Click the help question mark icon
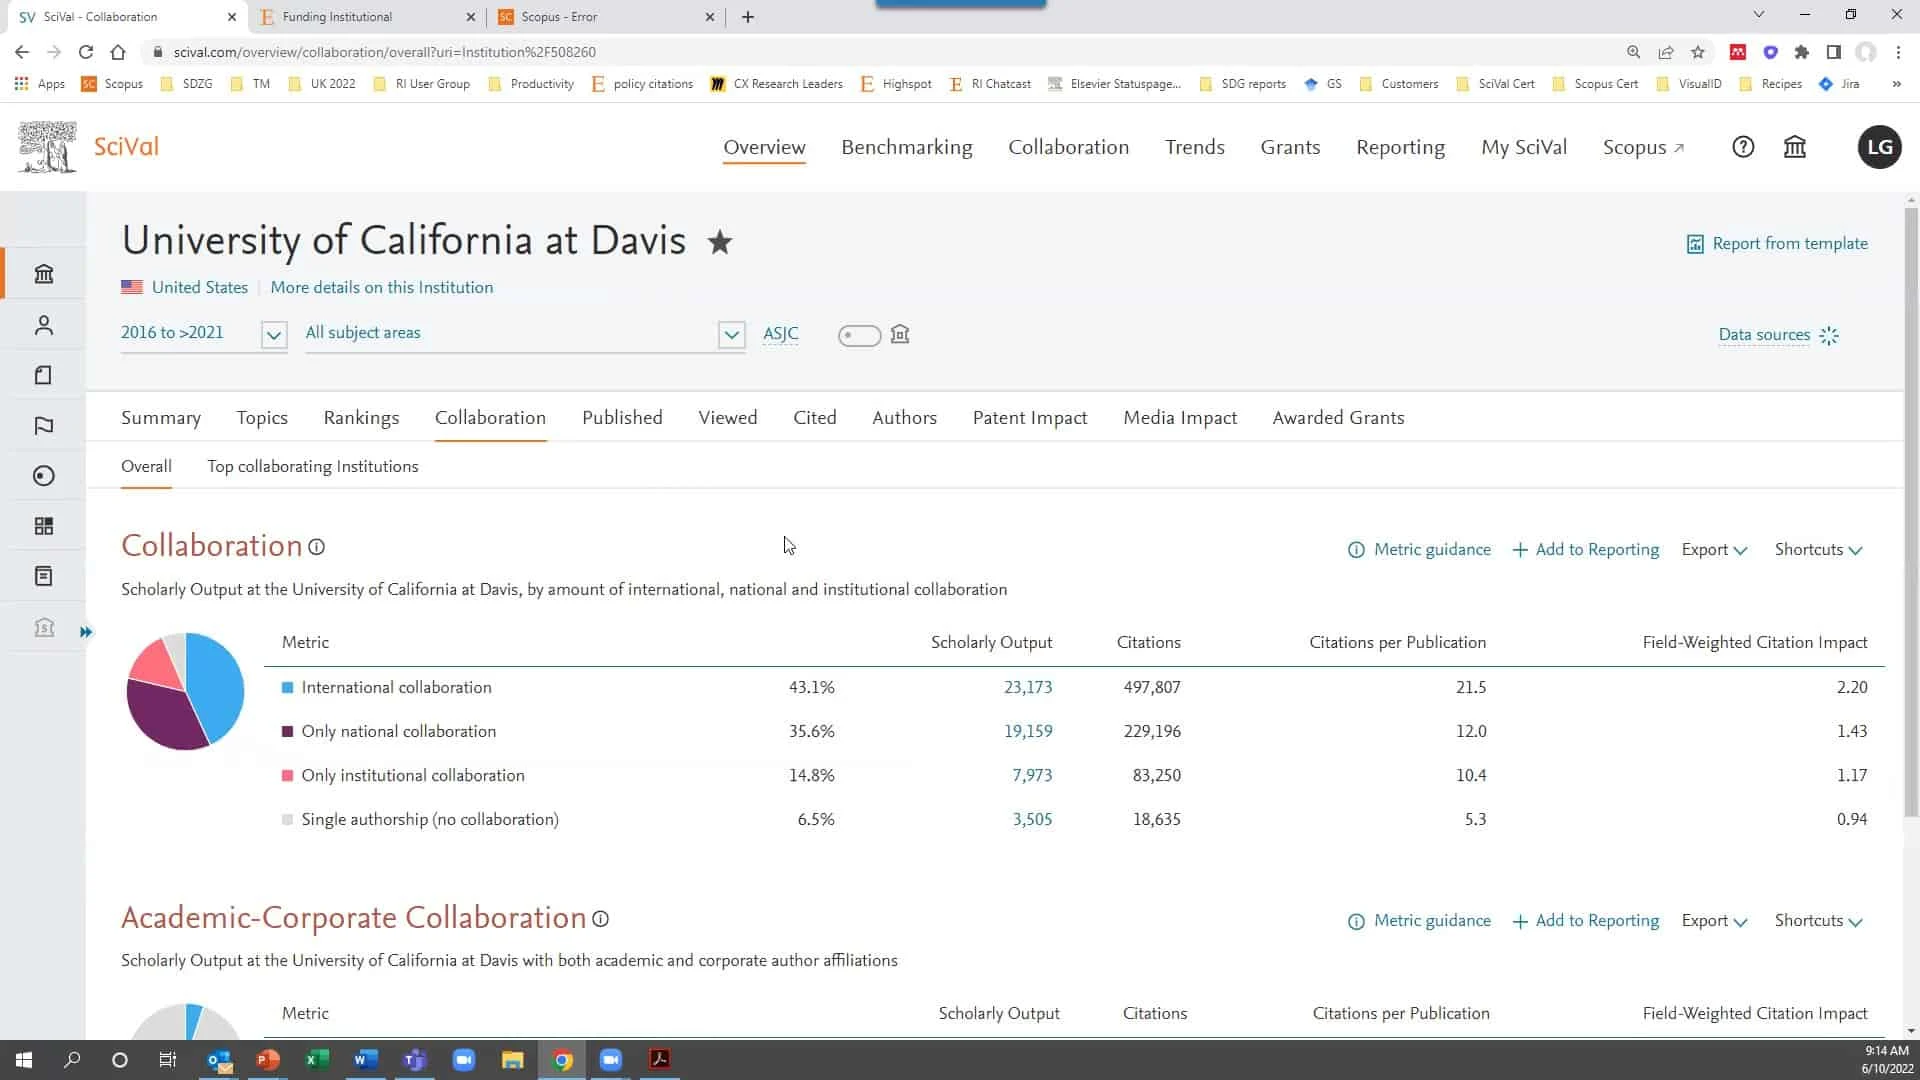1920x1080 pixels. coord(1743,146)
